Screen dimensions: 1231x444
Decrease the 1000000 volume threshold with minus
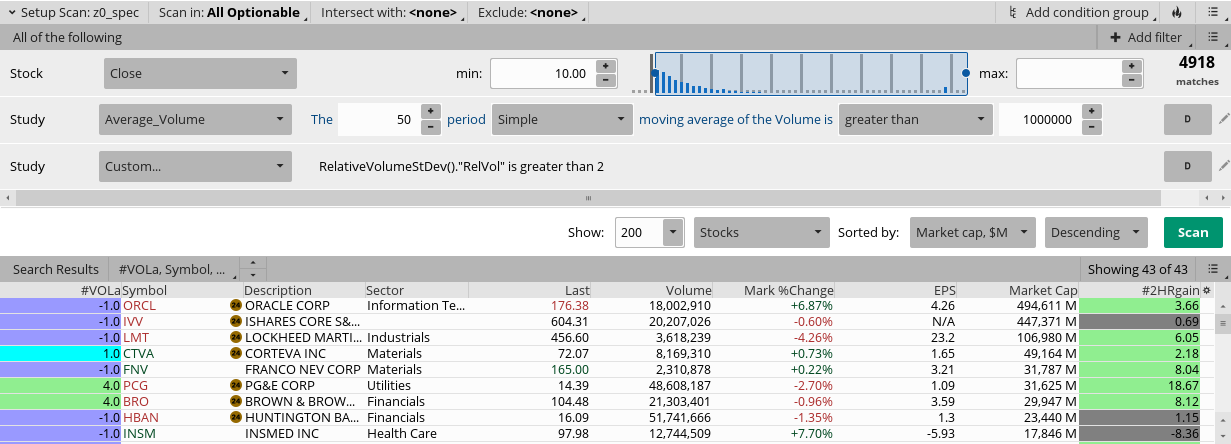(x=1091, y=127)
